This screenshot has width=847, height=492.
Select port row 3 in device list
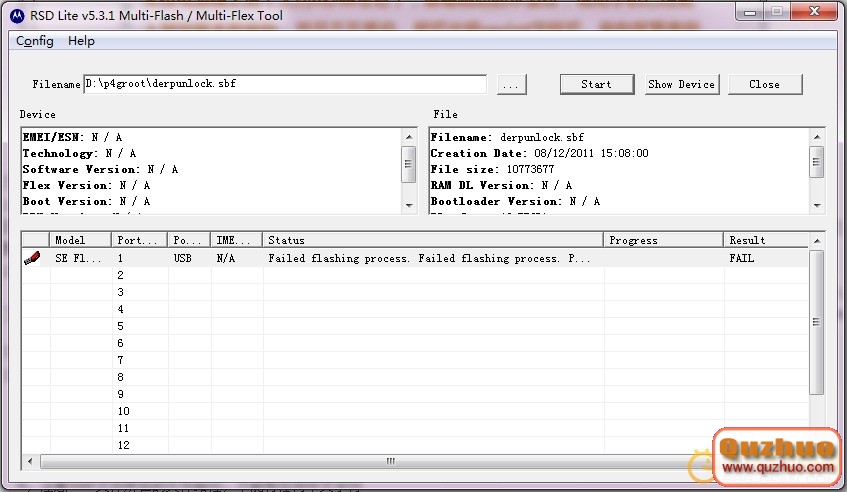pyautogui.click(x=415, y=292)
